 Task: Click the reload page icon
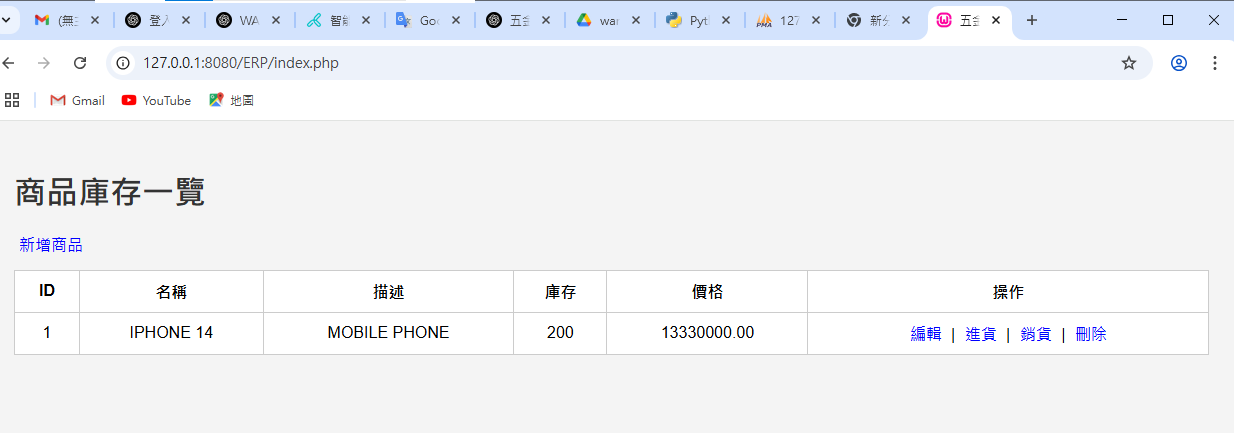point(80,63)
